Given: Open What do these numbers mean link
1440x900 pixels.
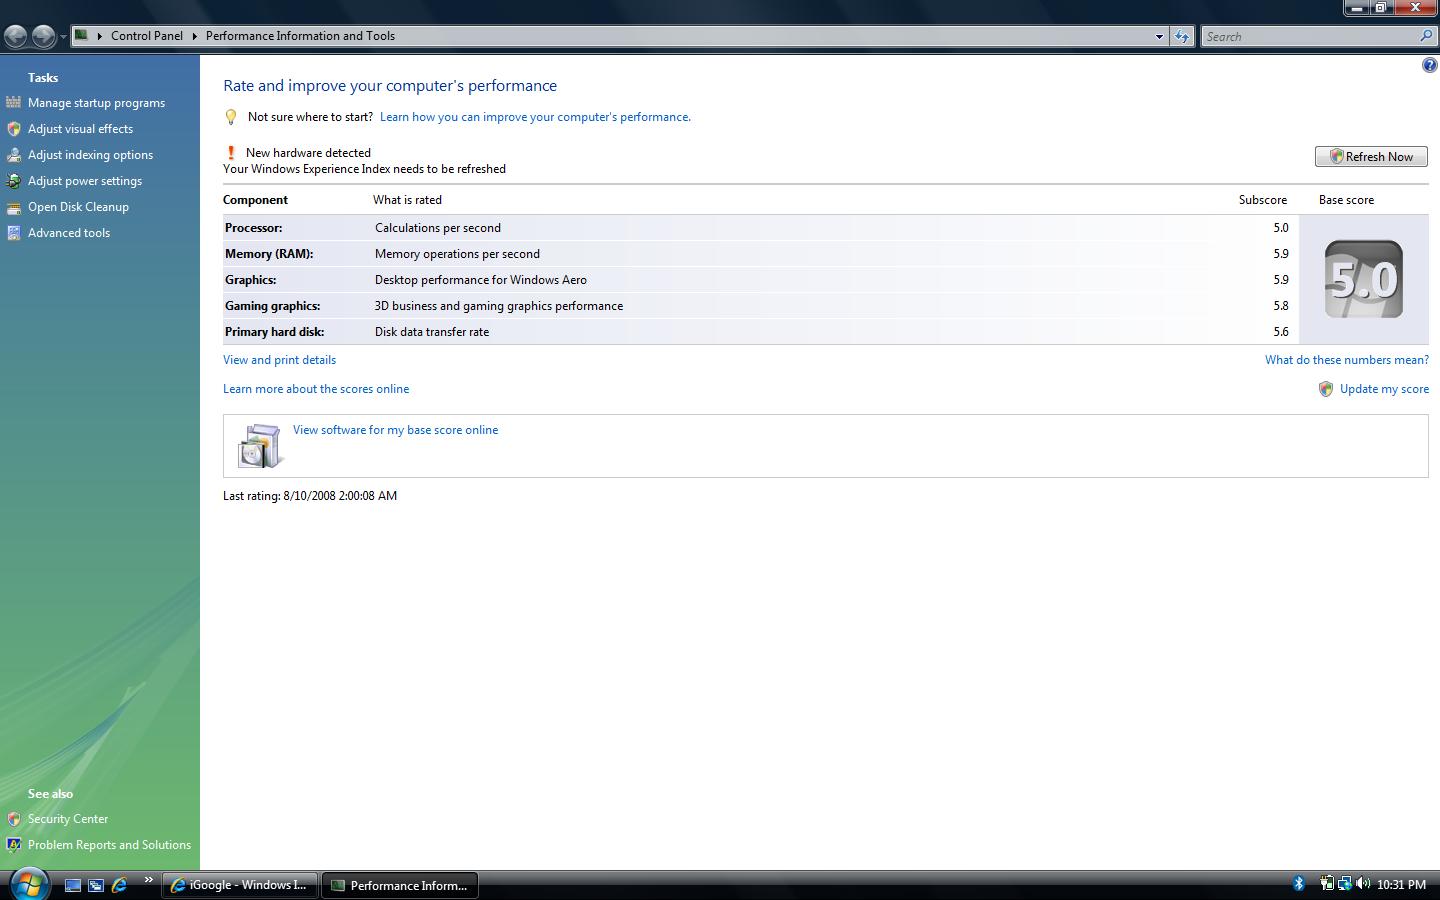Looking at the screenshot, I should [x=1347, y=360].
